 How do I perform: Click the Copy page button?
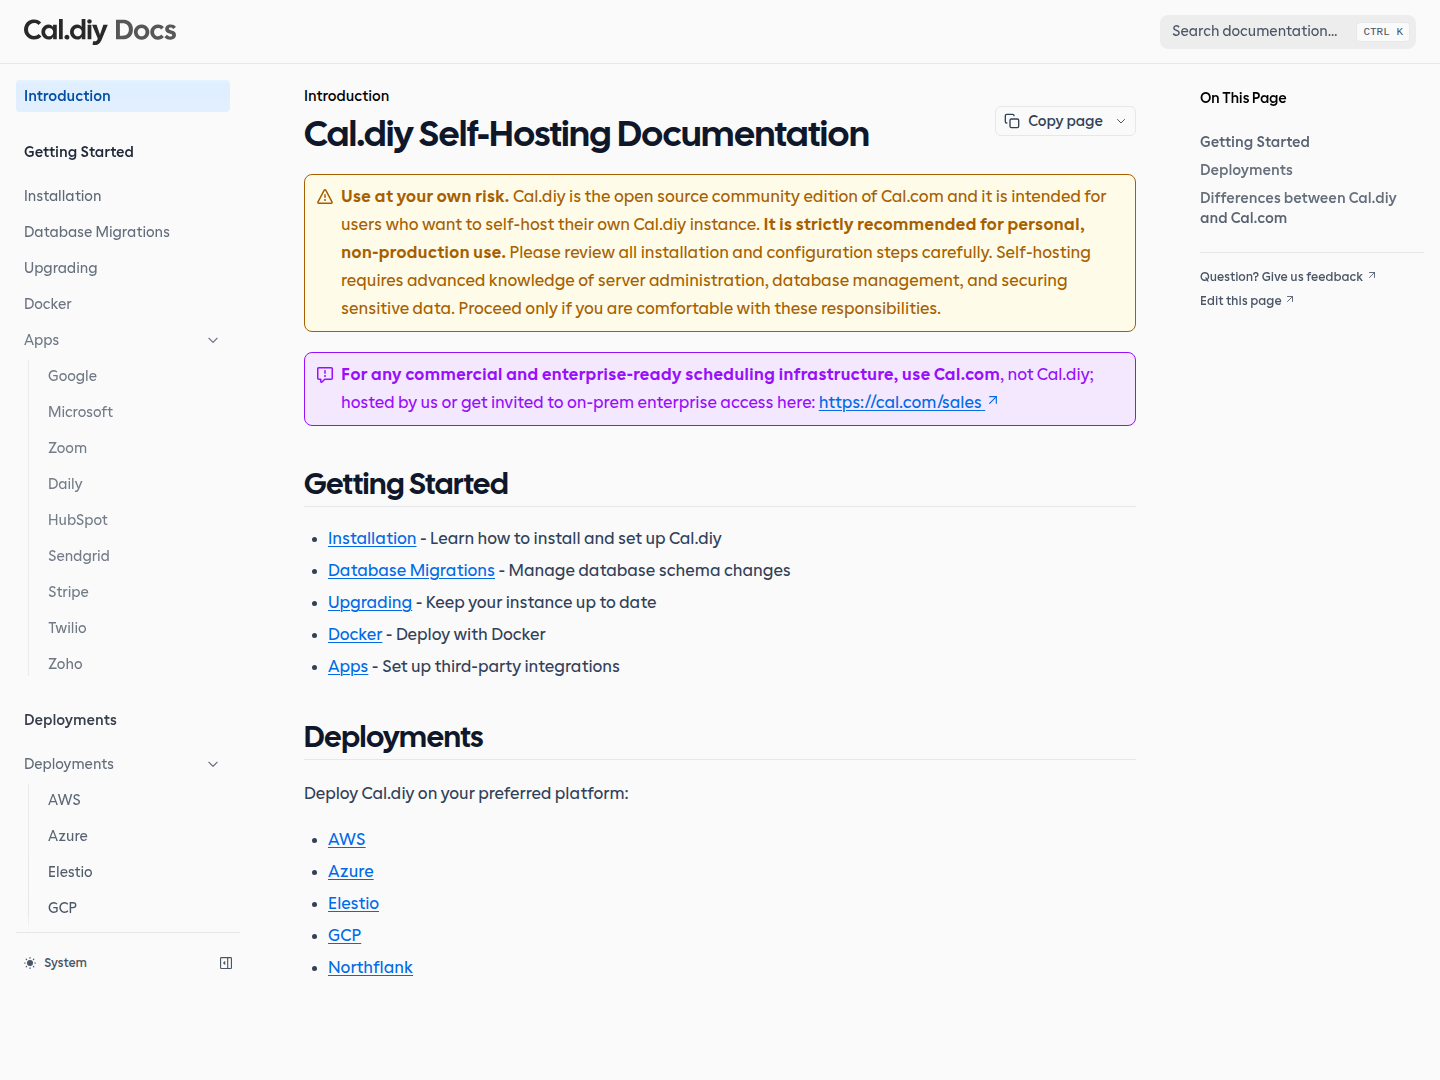[1065, 121]
